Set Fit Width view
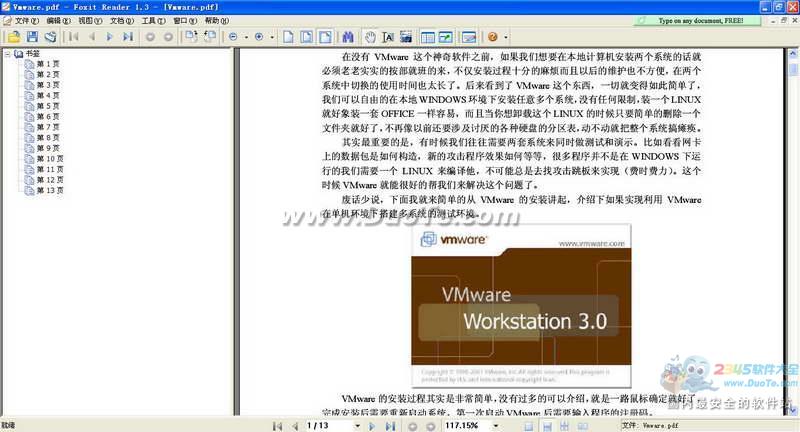Image resolution: width=800 pixels, height=432 pixels. click(x=325, y=37)
